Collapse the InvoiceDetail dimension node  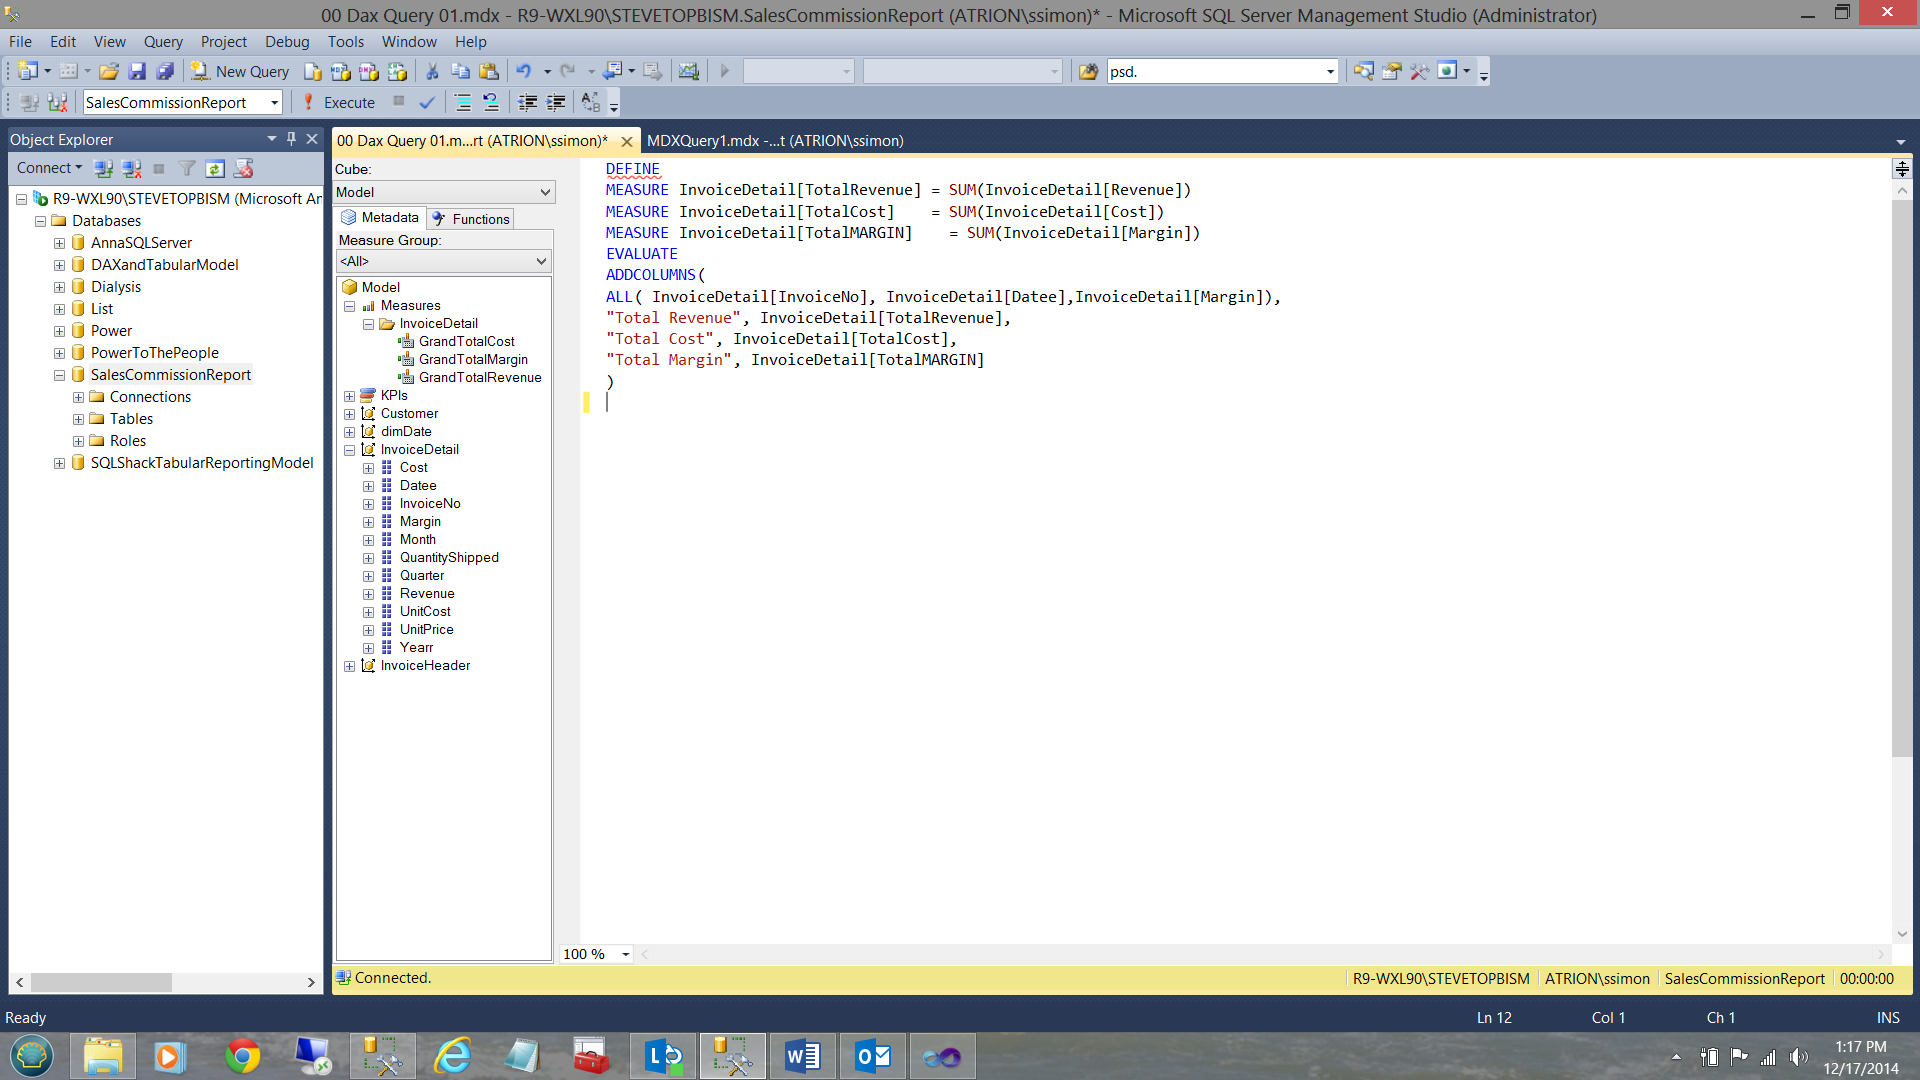(349, 450)
